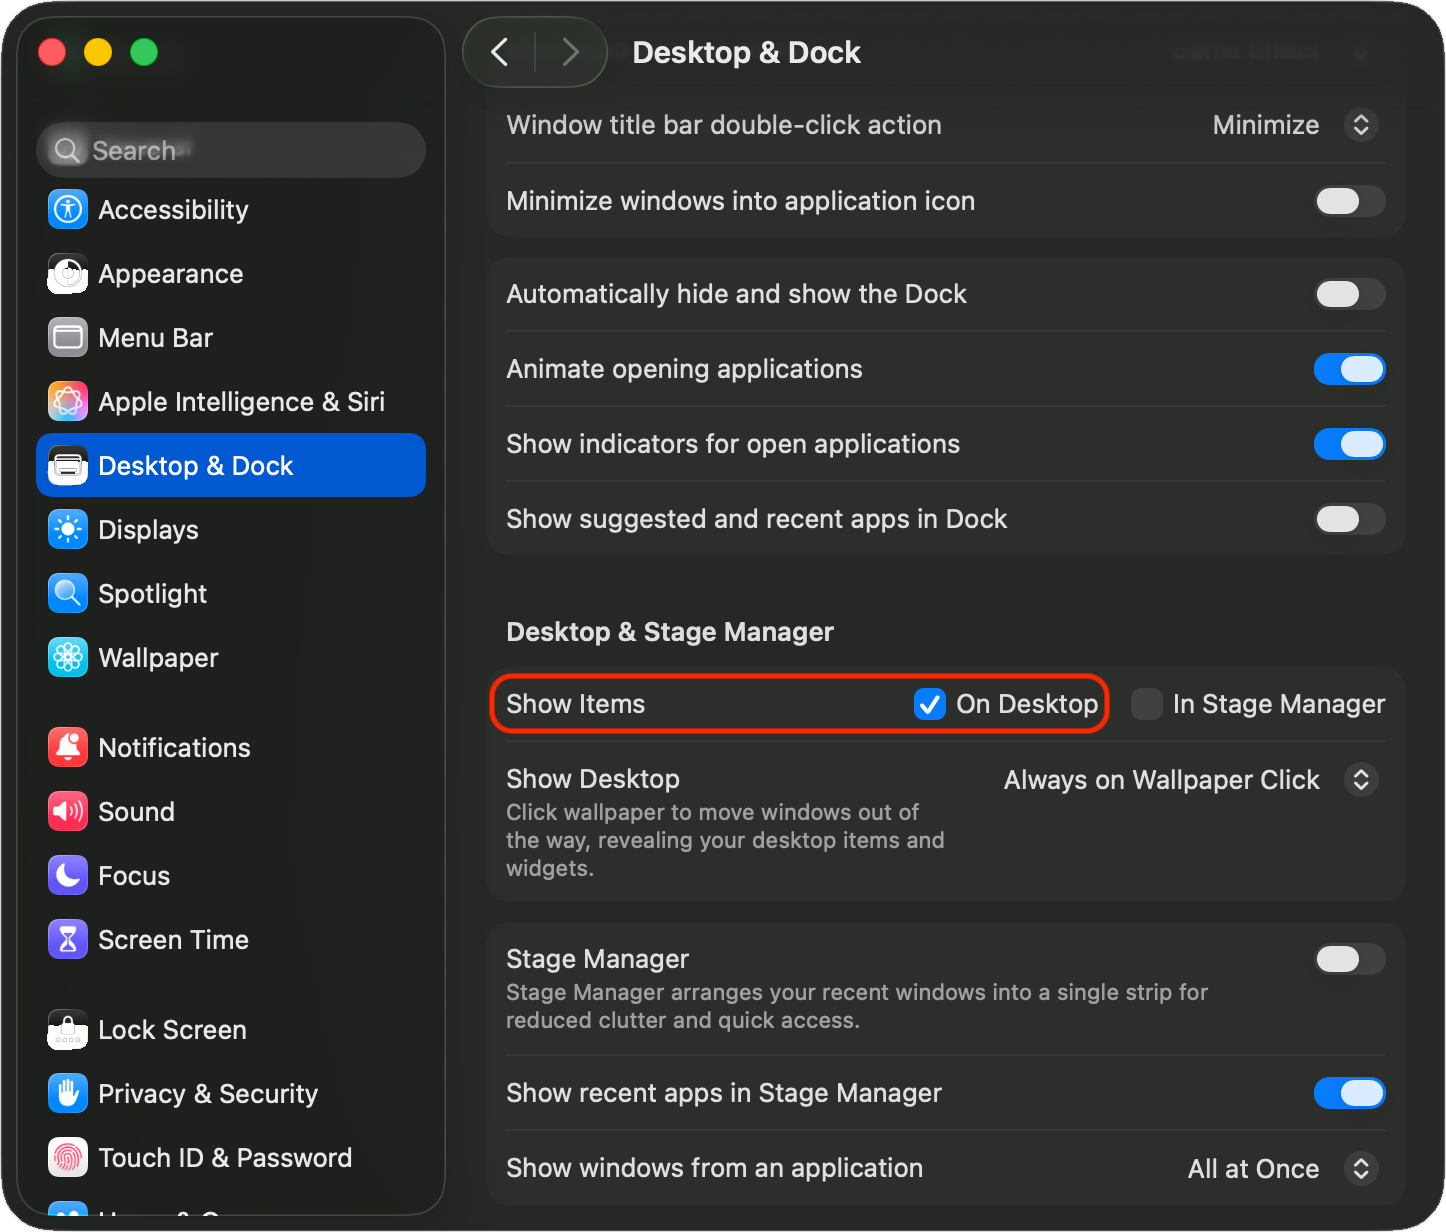Open Apple Intelligence & Siri icon
The height and width of the screenshot is (1232, 1446).
(68, 402)
